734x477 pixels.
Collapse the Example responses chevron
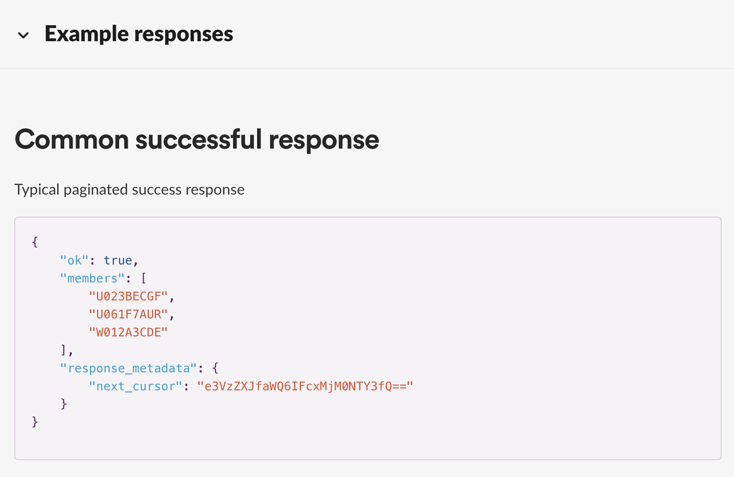23,35
